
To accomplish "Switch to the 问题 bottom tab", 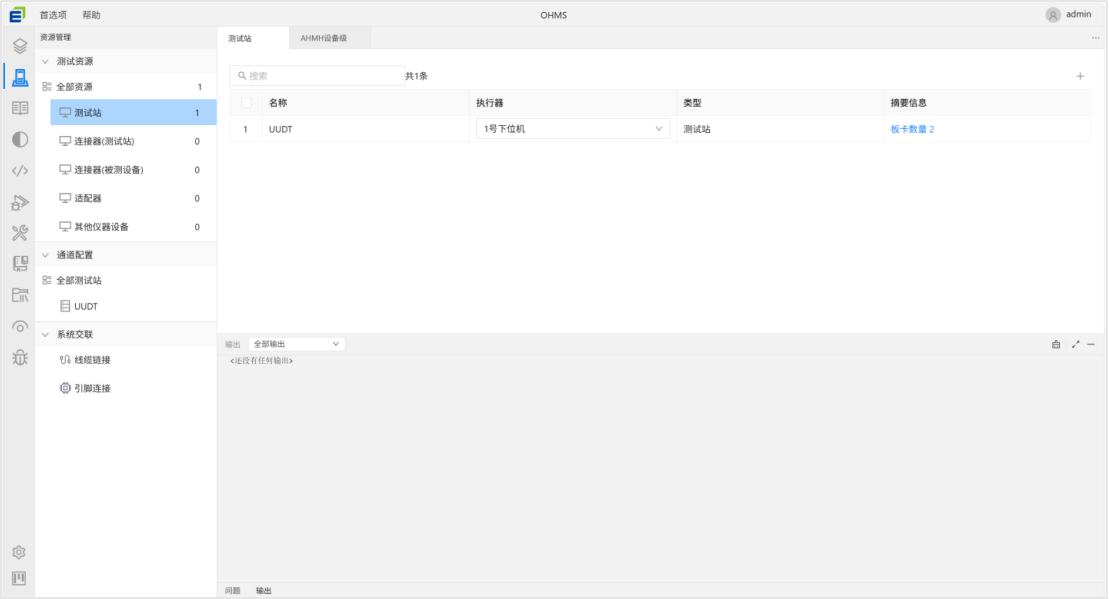I will 233,591.
